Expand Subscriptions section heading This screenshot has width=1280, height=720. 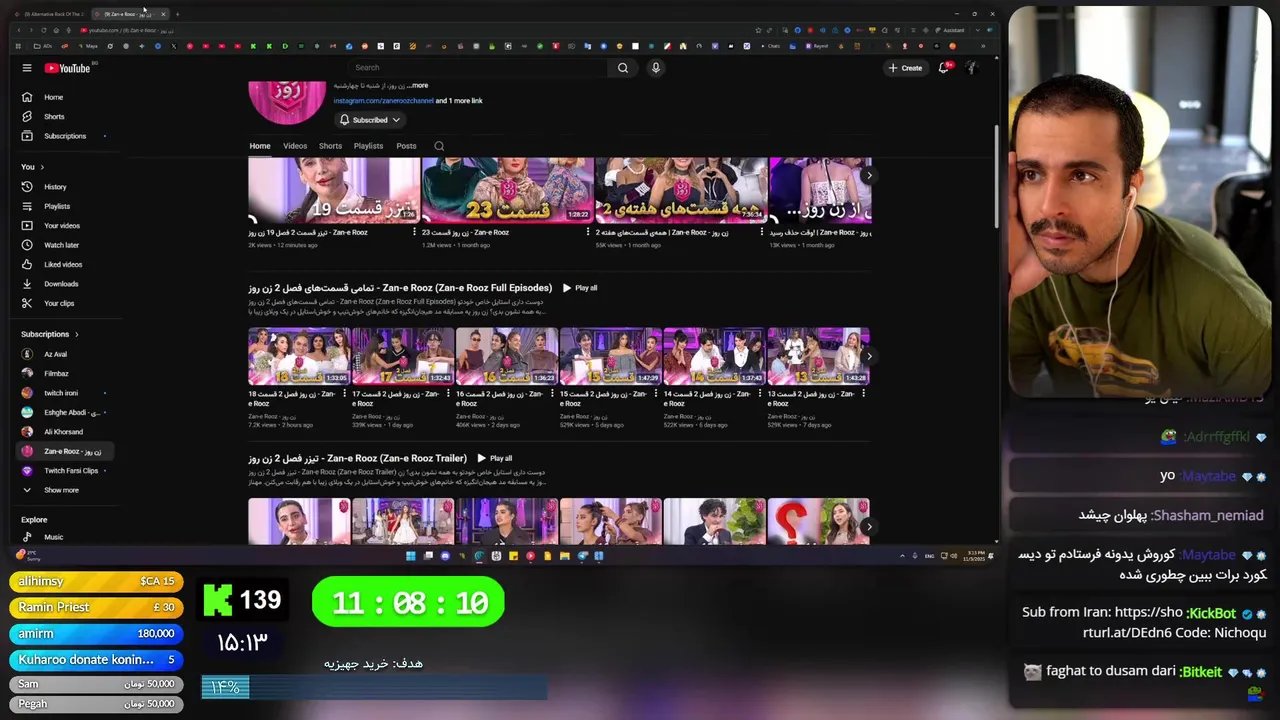[49, 334]
